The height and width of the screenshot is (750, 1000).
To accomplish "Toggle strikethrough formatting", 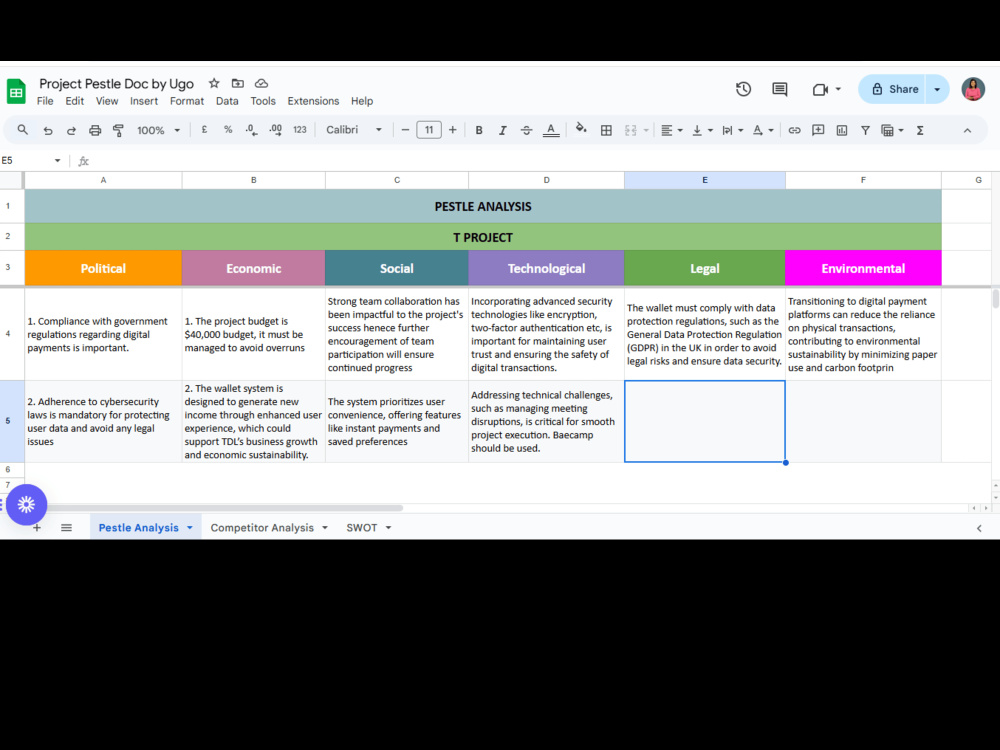I will 526,130.
